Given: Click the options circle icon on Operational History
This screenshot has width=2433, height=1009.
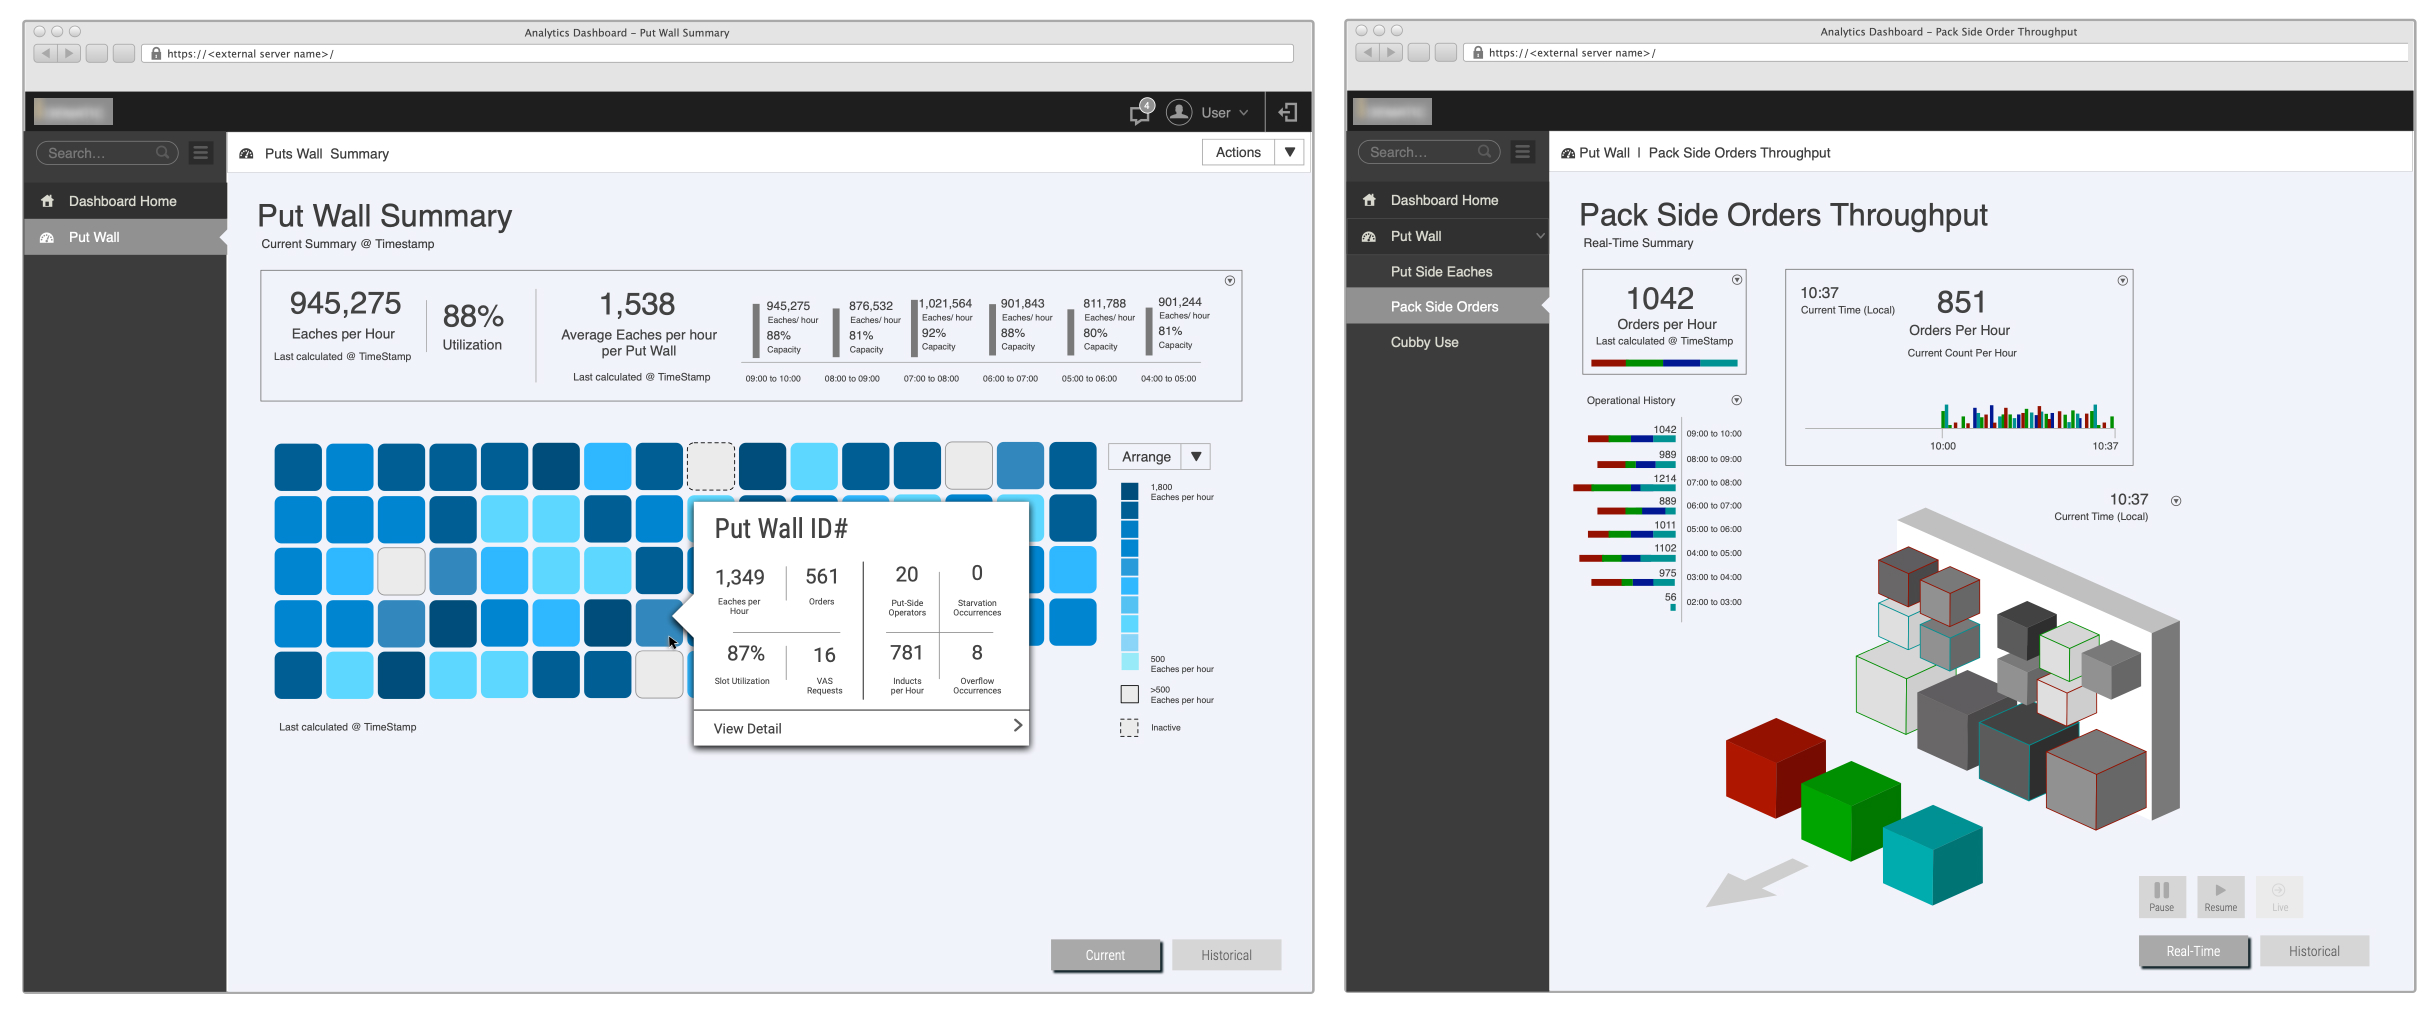Looking at the screenshot, I should 1736,400.
